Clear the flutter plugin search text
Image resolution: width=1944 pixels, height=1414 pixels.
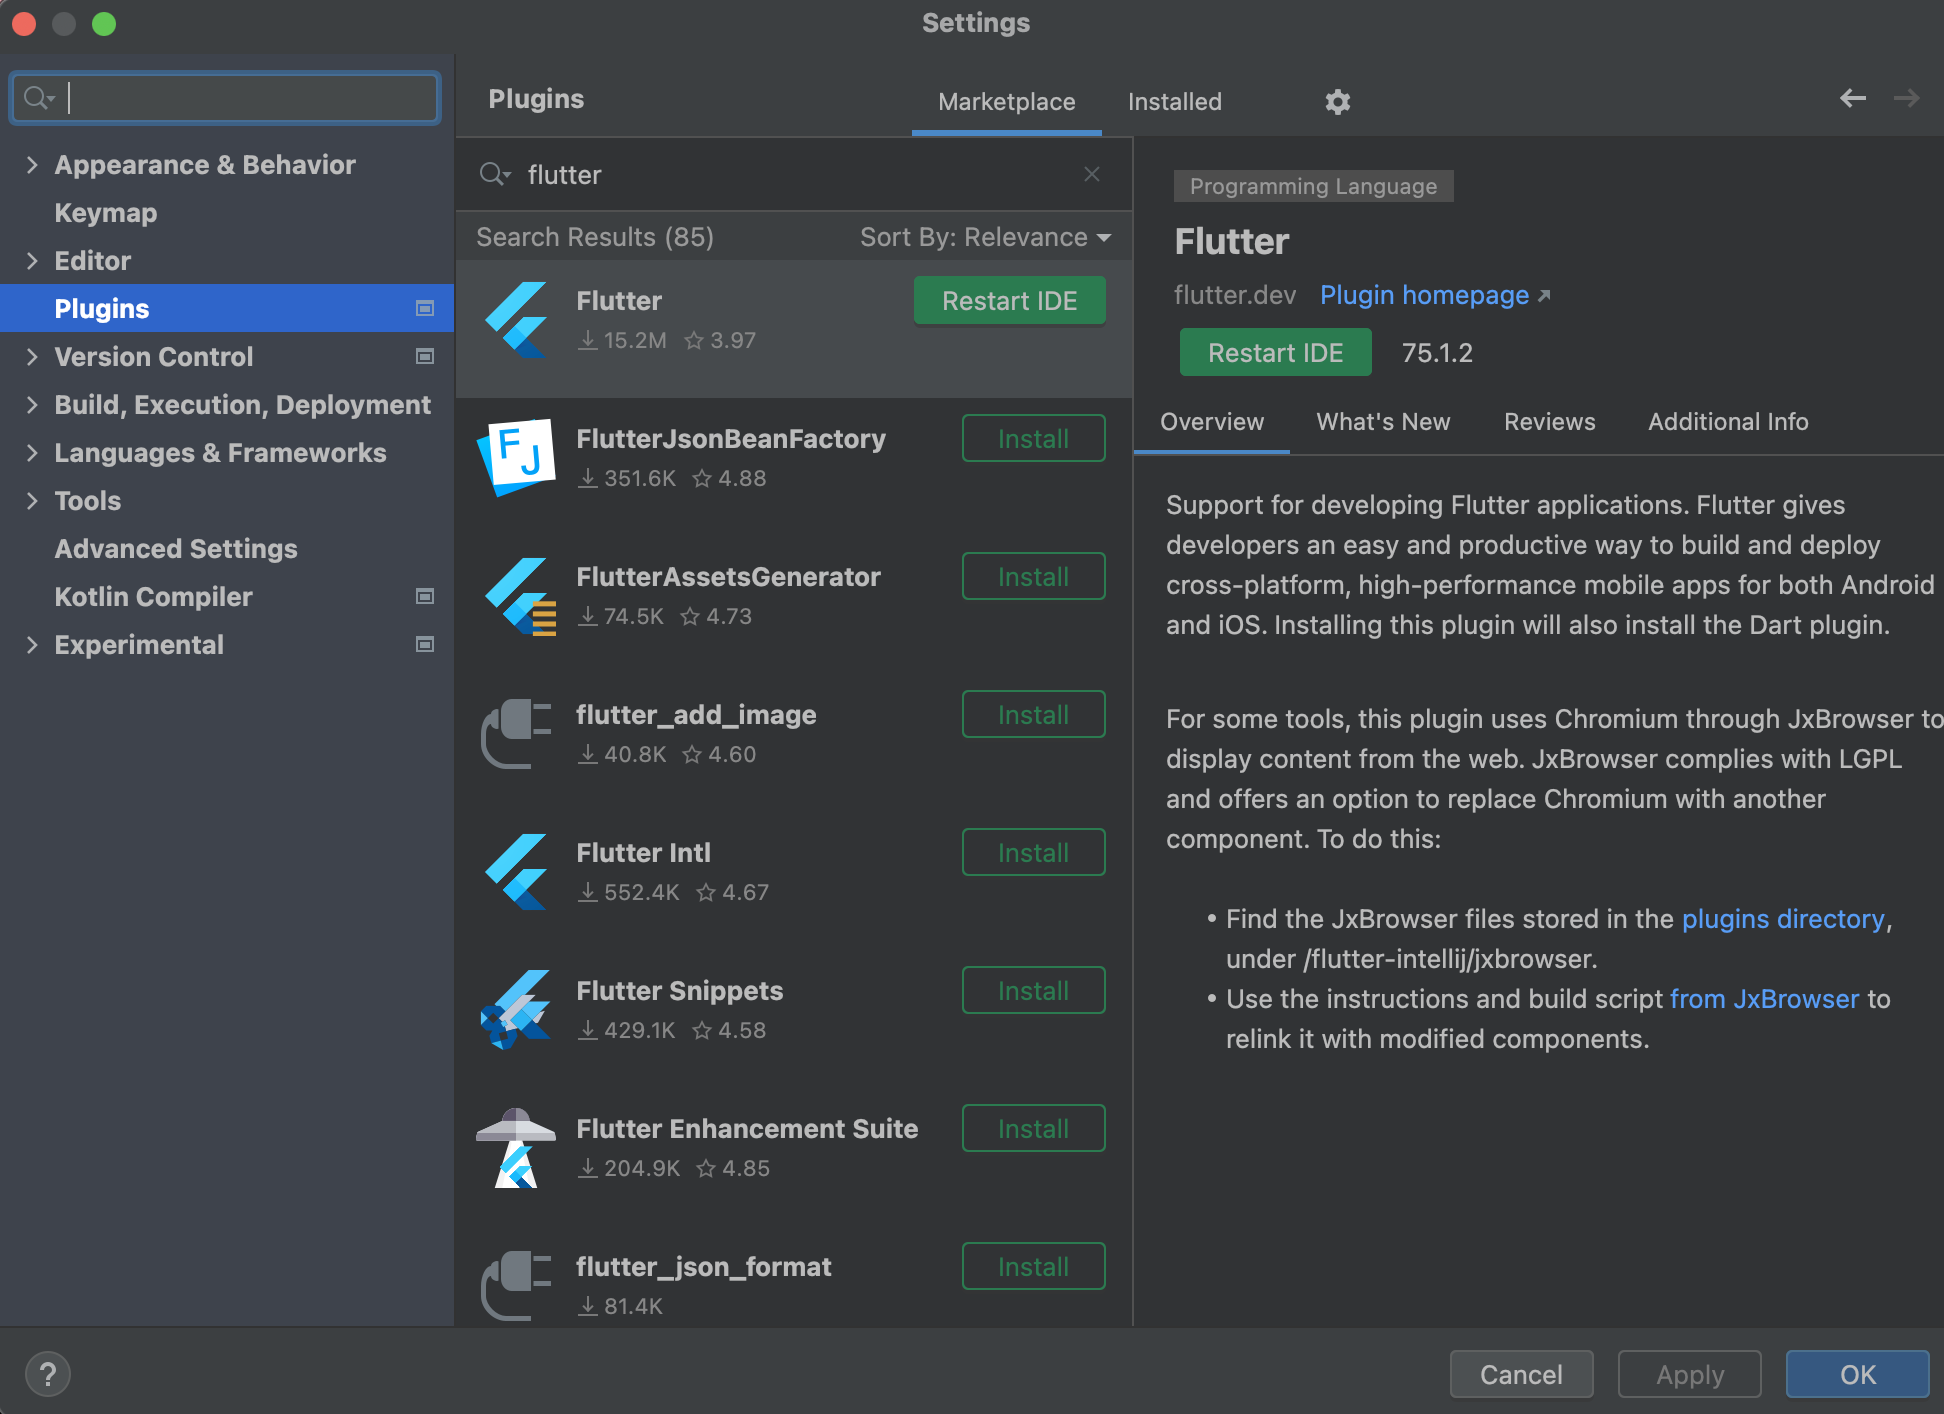(1092, 174)
